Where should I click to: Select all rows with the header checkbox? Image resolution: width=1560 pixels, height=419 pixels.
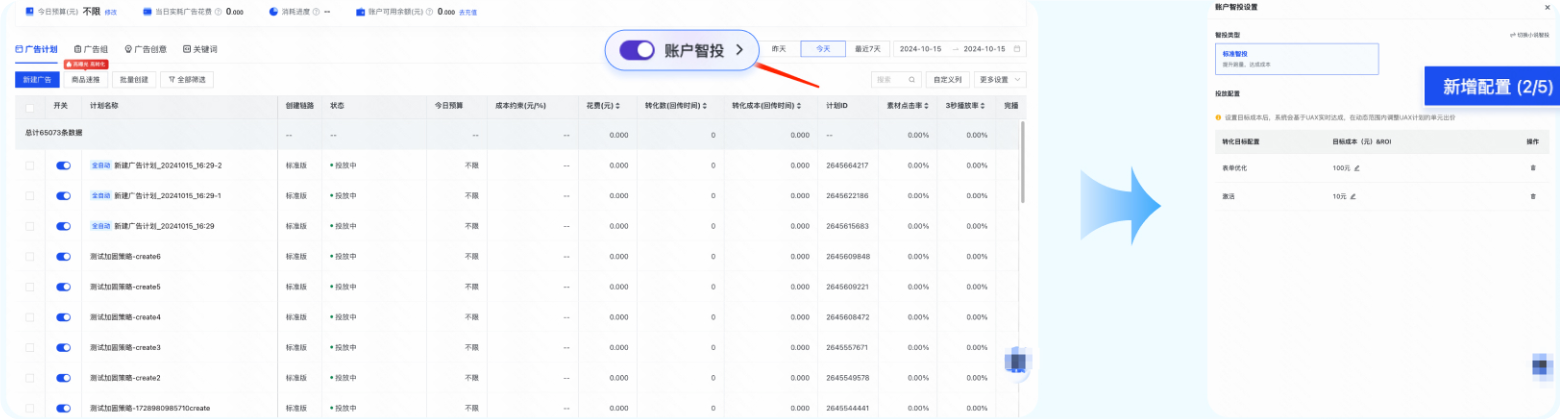[30, 106]
